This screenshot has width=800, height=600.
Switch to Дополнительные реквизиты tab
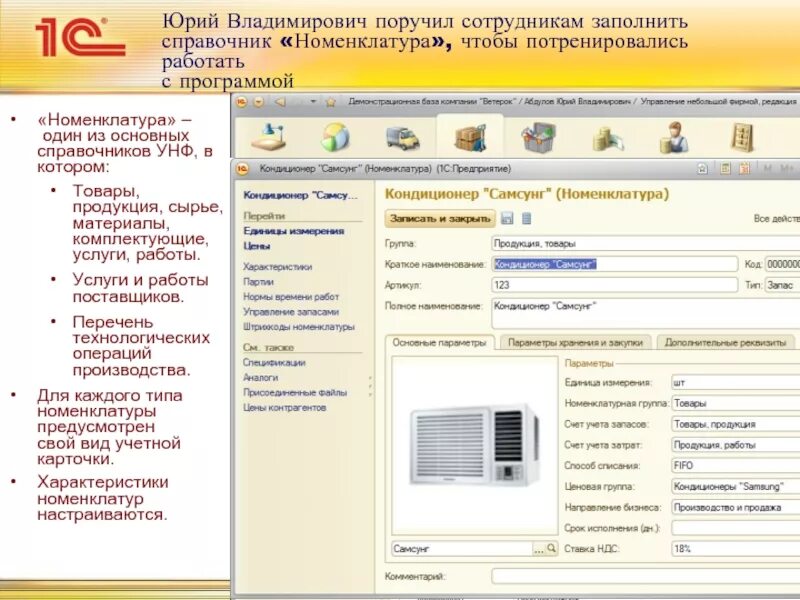pos(725,342)
